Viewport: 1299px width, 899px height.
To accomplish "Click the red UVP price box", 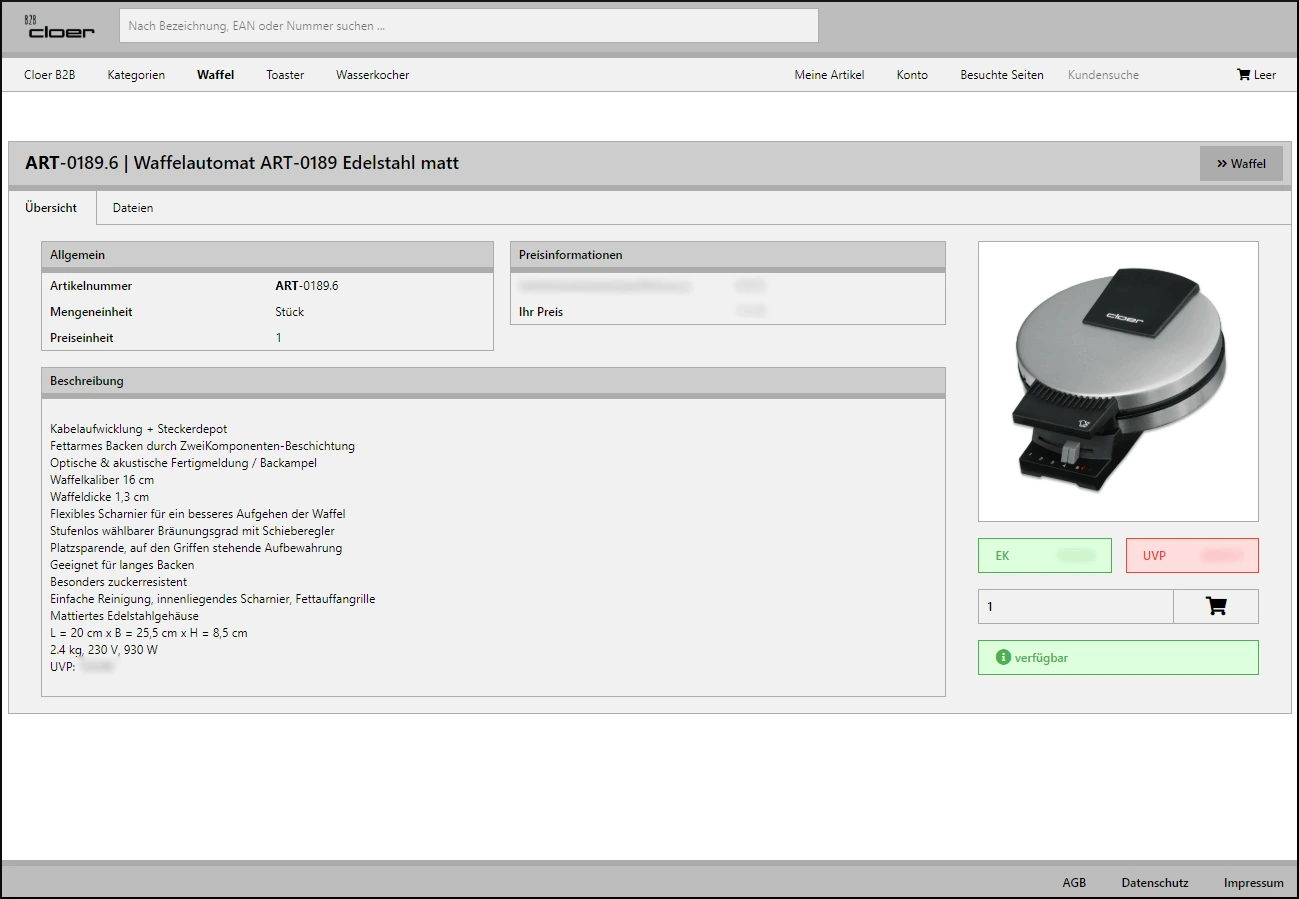I will [x=1191, y=555].
